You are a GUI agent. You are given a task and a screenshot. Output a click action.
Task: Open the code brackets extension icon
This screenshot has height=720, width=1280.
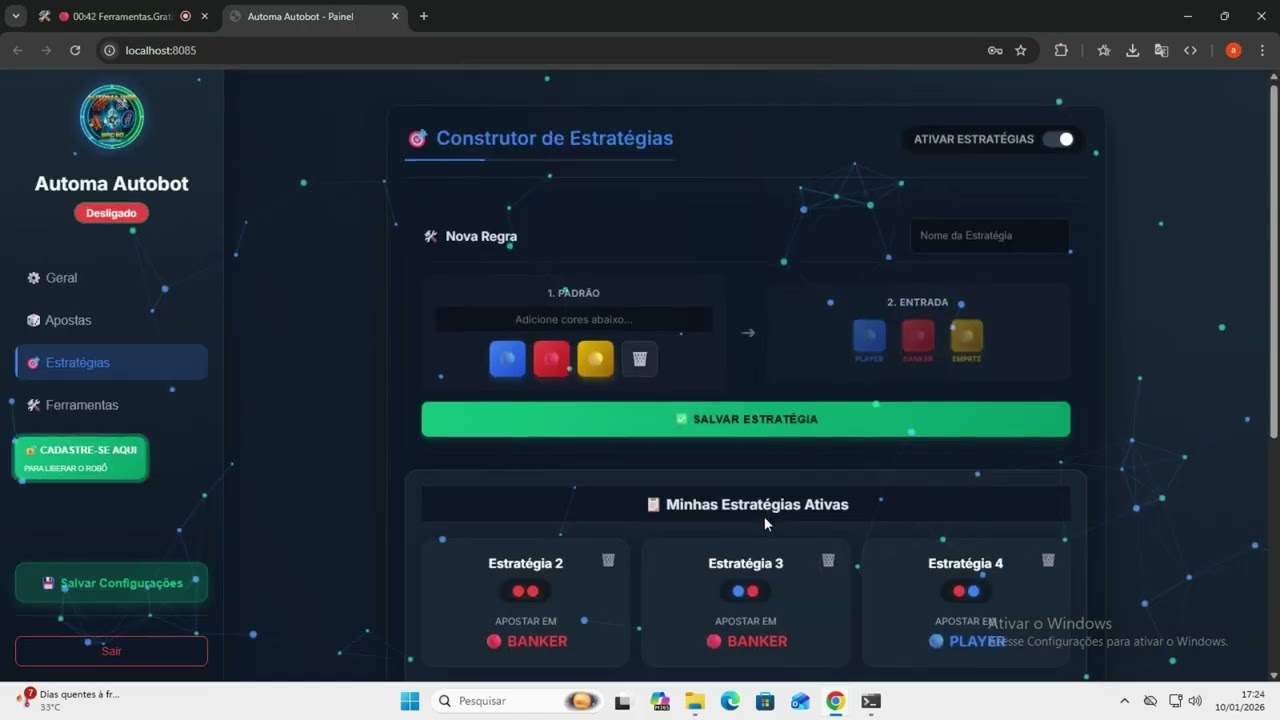(1190, 50)
